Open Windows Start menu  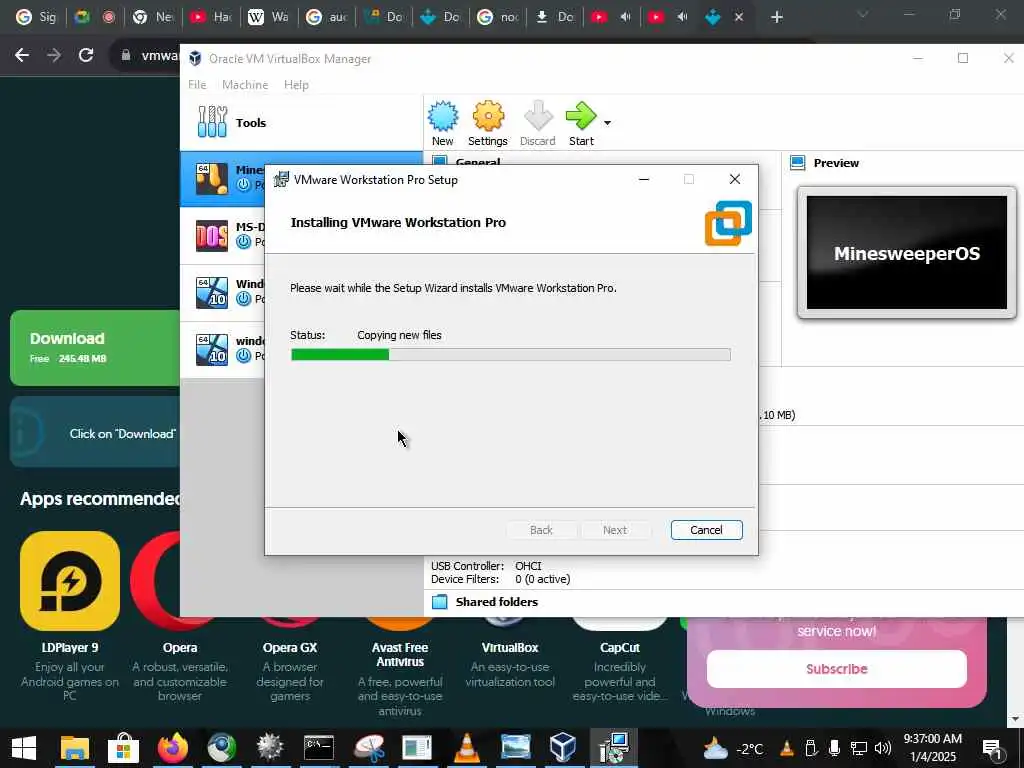pyautogui.click(x=24, y=748)
